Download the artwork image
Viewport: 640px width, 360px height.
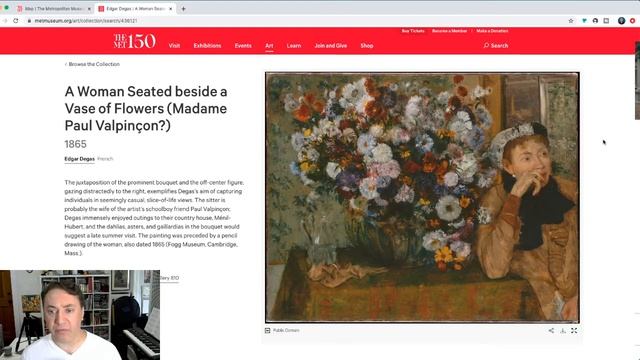[563, 331]
